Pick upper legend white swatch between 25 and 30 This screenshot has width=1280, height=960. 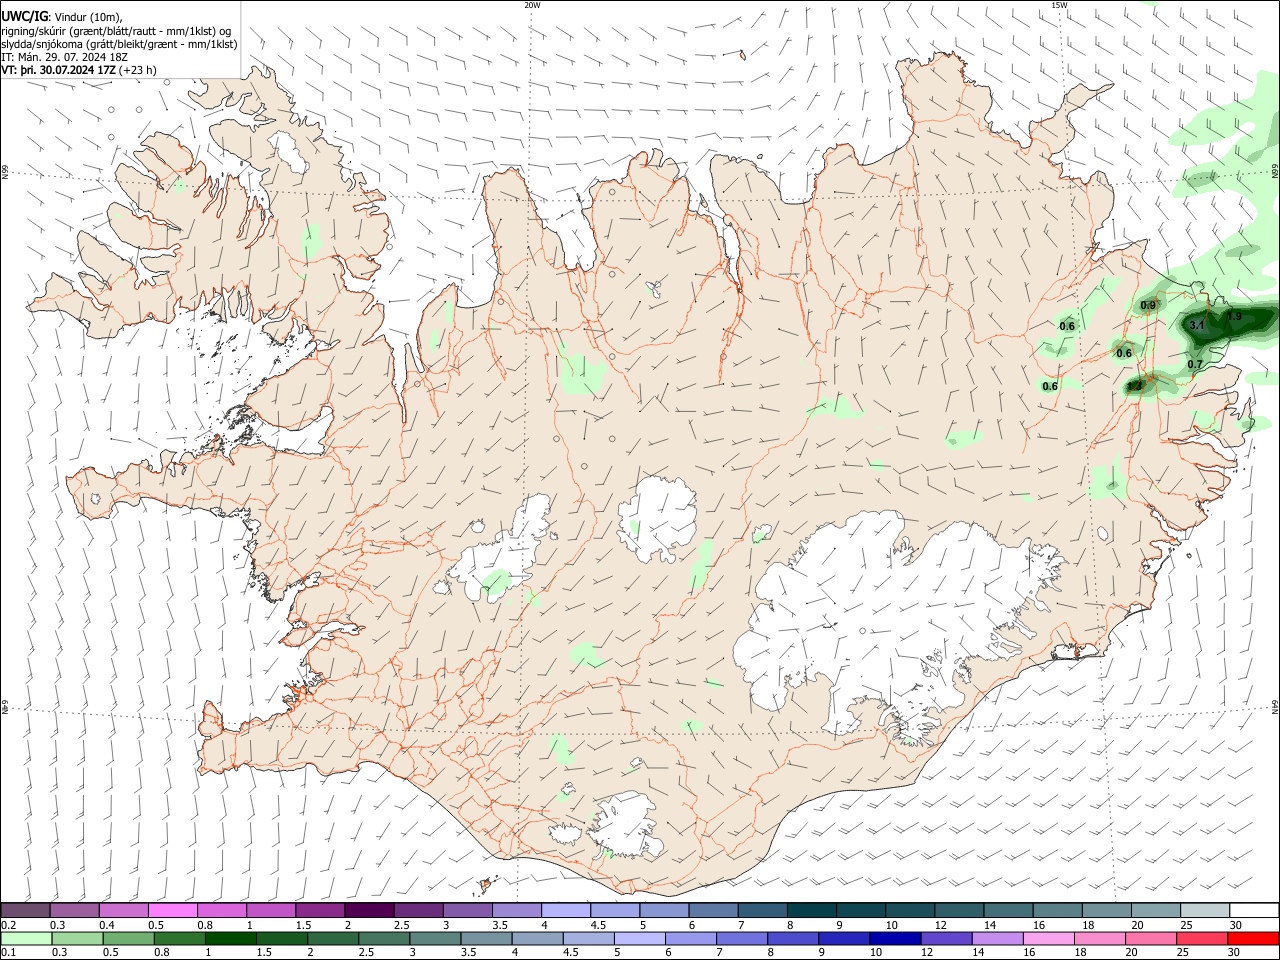pyautogui.click(x=1203, y=911)
